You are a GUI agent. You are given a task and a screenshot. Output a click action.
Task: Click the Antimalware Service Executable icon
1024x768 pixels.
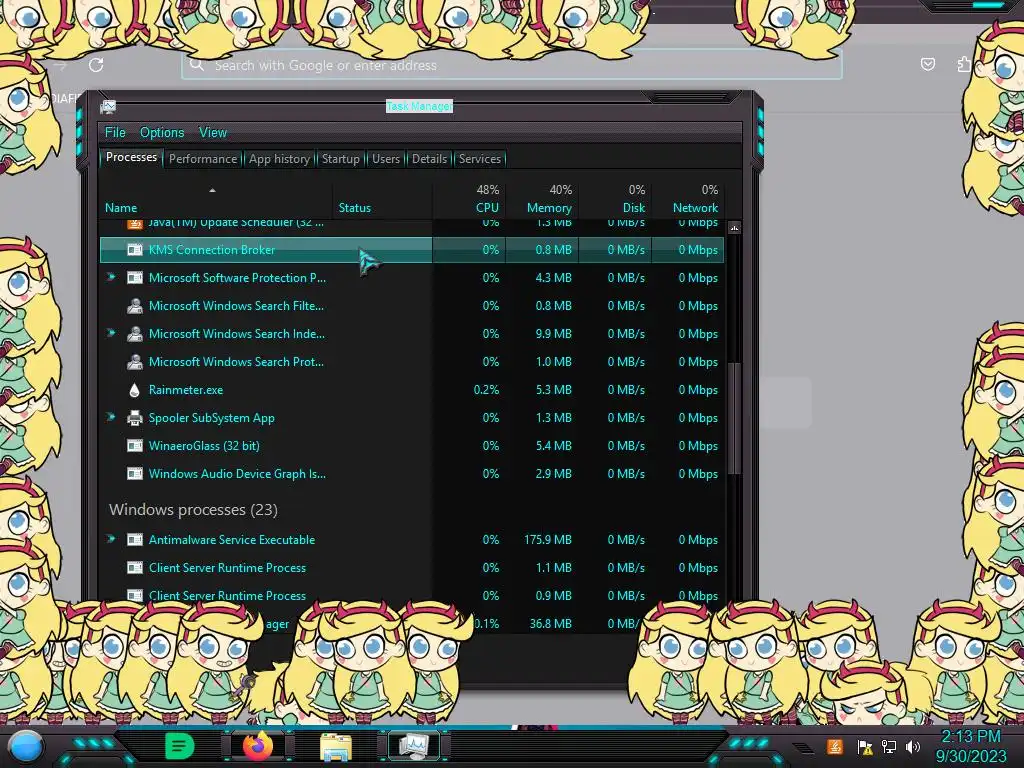click(135, 540)
